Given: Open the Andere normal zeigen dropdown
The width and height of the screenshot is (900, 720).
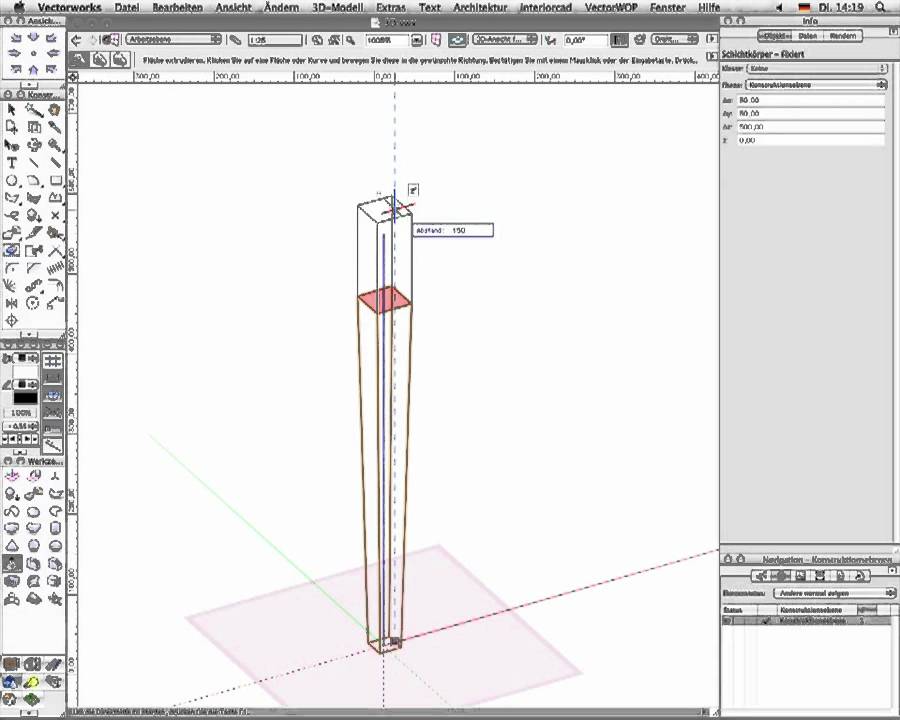Looking at the screenshot, I should [835, 593].
